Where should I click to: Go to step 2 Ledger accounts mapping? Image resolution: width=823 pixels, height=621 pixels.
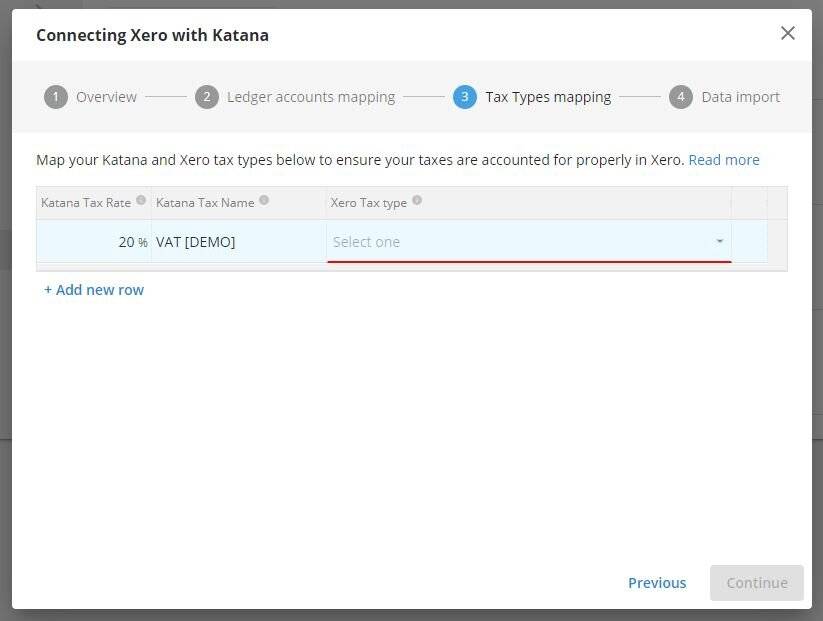(295, 97)
